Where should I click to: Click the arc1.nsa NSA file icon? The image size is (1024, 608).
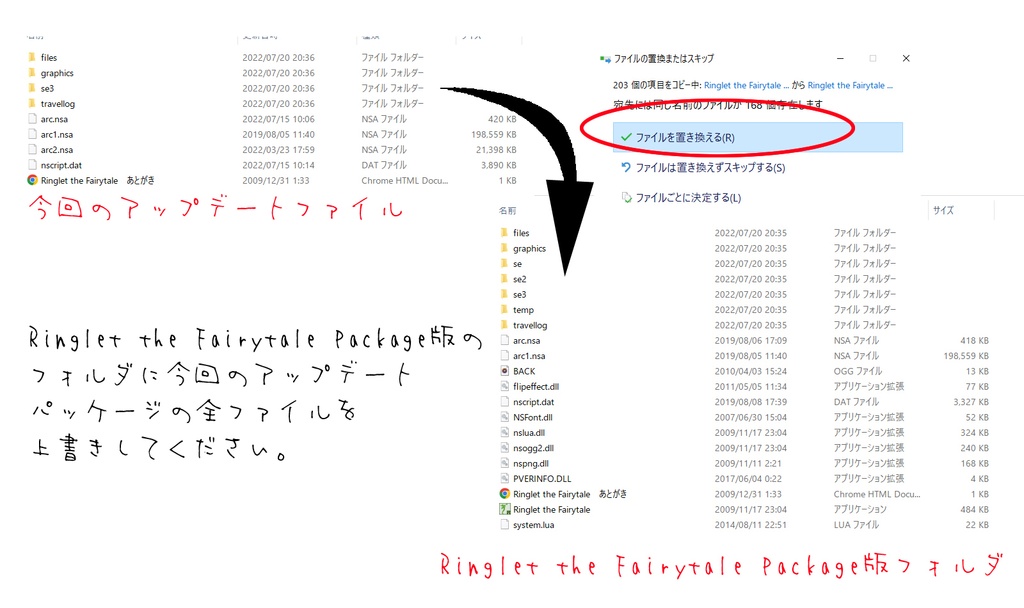click(x=530, y=355)
